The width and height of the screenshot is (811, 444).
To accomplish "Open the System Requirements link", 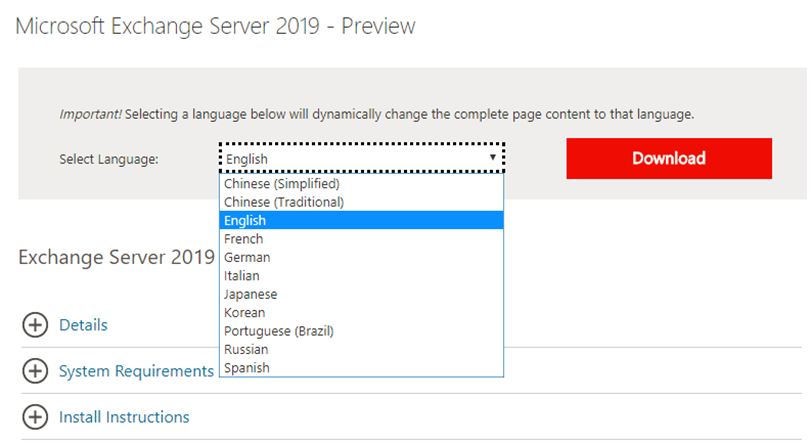I will (136, 371).
